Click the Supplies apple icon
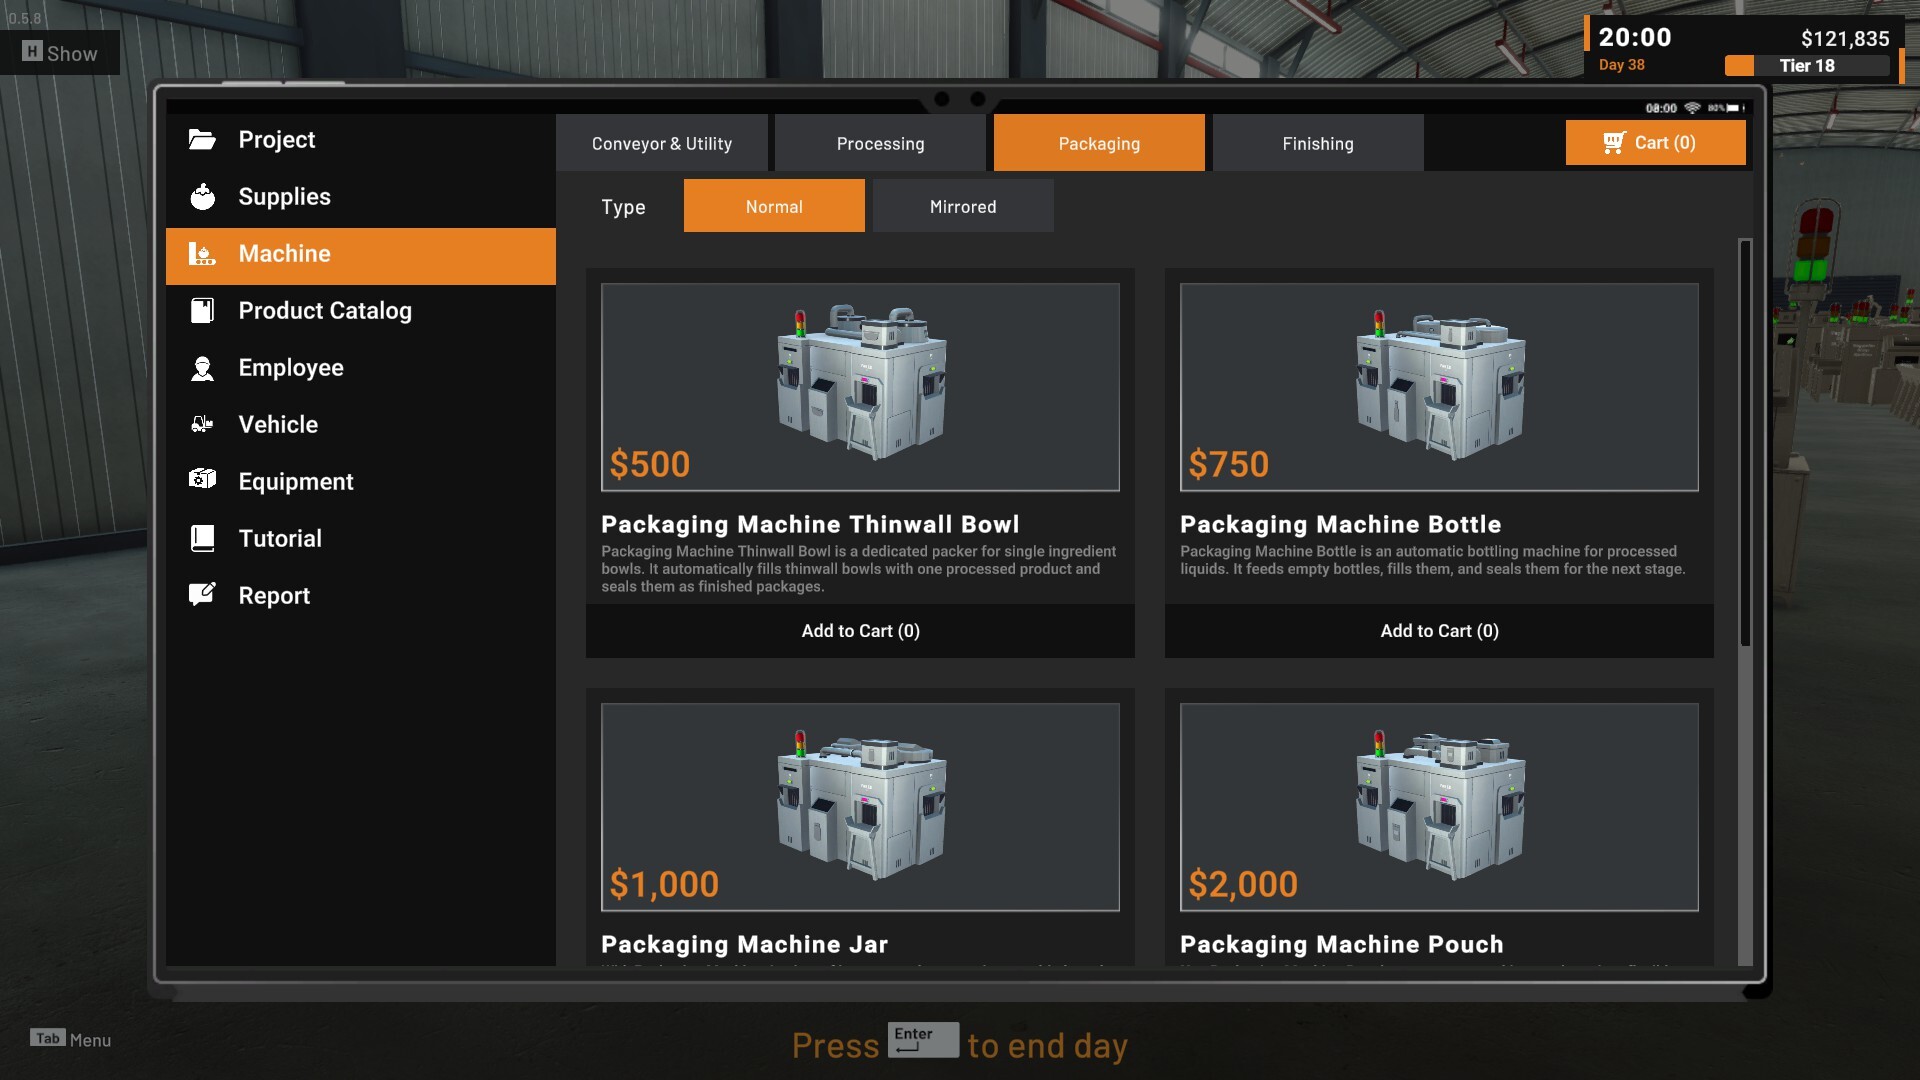The width and height of the screenshot is (1920, 1080). click(x=202, y=197)
